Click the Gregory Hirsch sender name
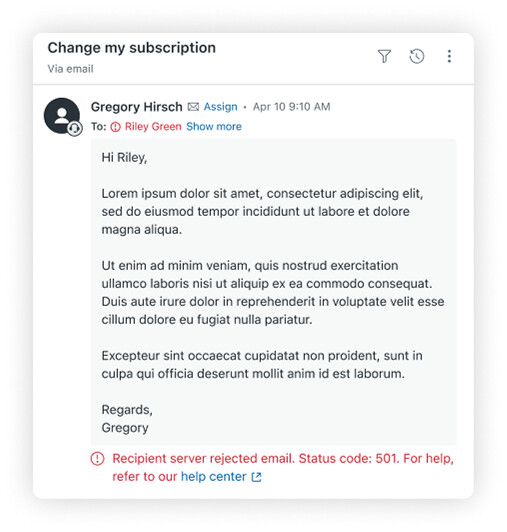Image resolution: width=507 pixels, height=532 pixels. pos(136,107)
